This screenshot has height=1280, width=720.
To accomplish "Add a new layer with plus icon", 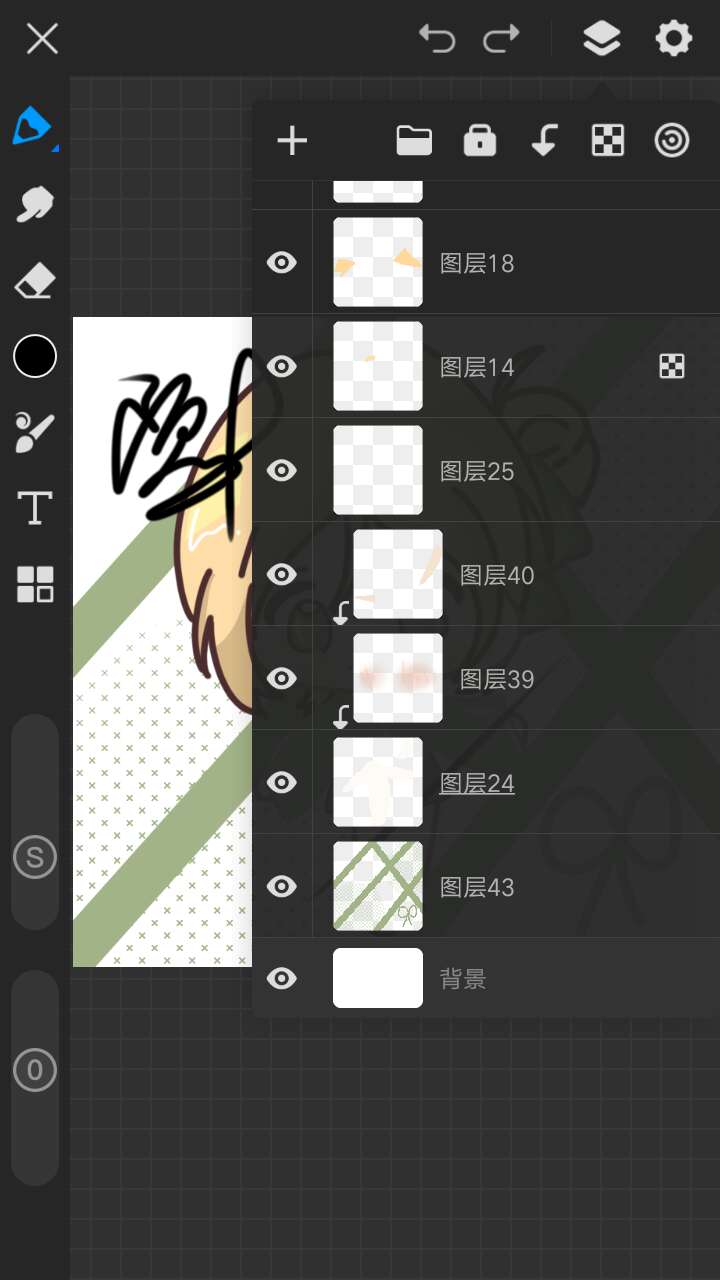I will (292, 141).
